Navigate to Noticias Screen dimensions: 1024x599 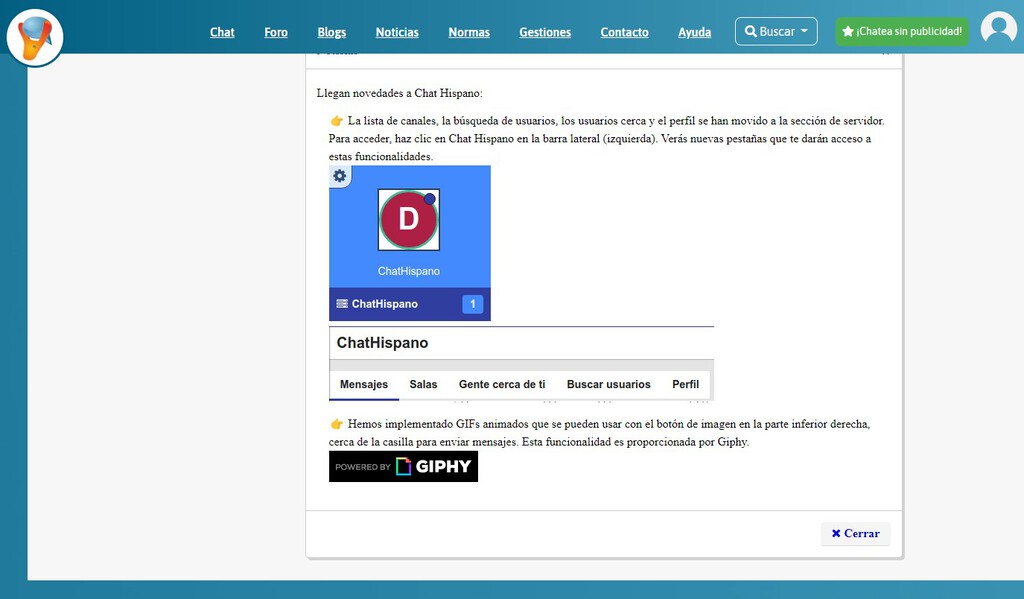click(x=397, y=32)
